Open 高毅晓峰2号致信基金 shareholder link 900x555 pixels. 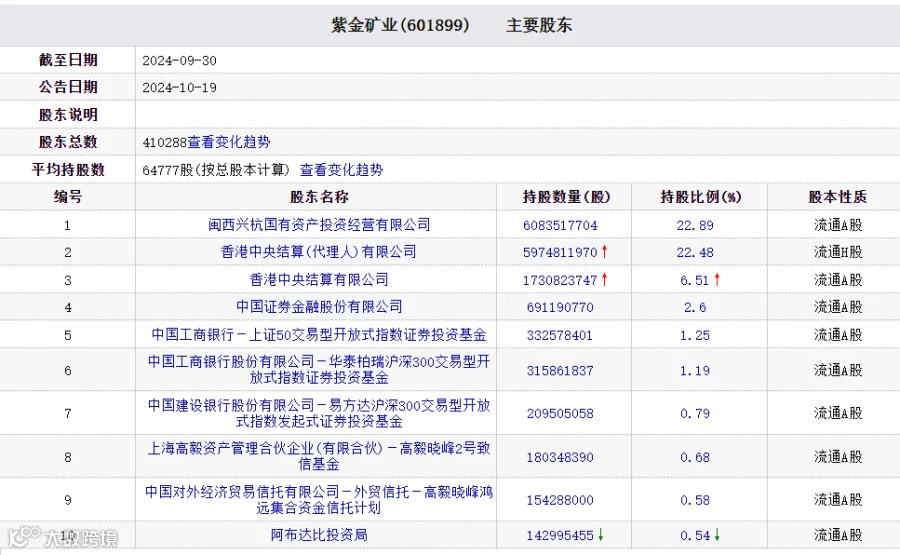click(x=319, y=456)
